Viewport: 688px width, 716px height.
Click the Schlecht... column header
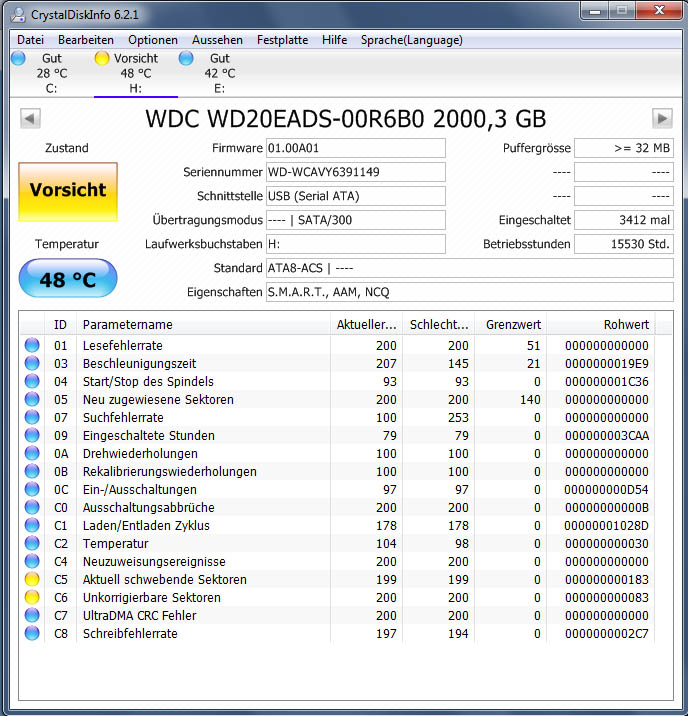[x=439, y=324]
